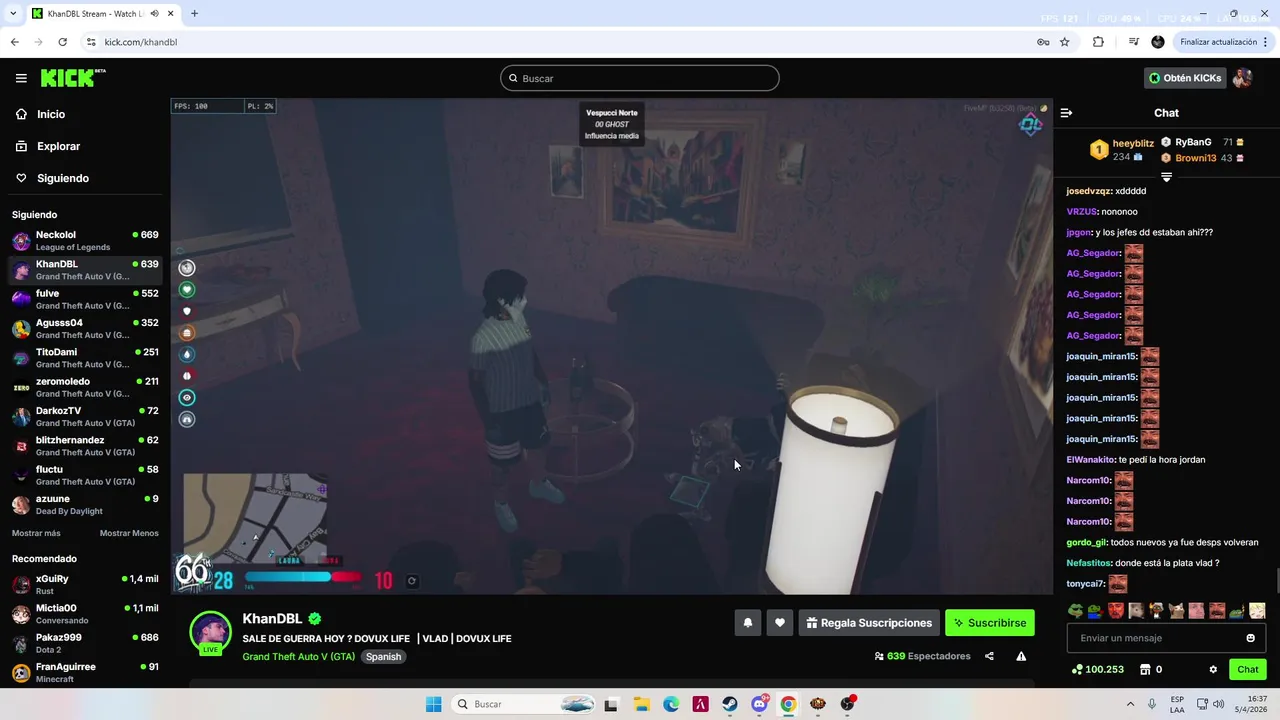Viewport: 1280px width, 720px height.
Task: Click the user profile avatar in Kick header
Action: coord(1243,78)
